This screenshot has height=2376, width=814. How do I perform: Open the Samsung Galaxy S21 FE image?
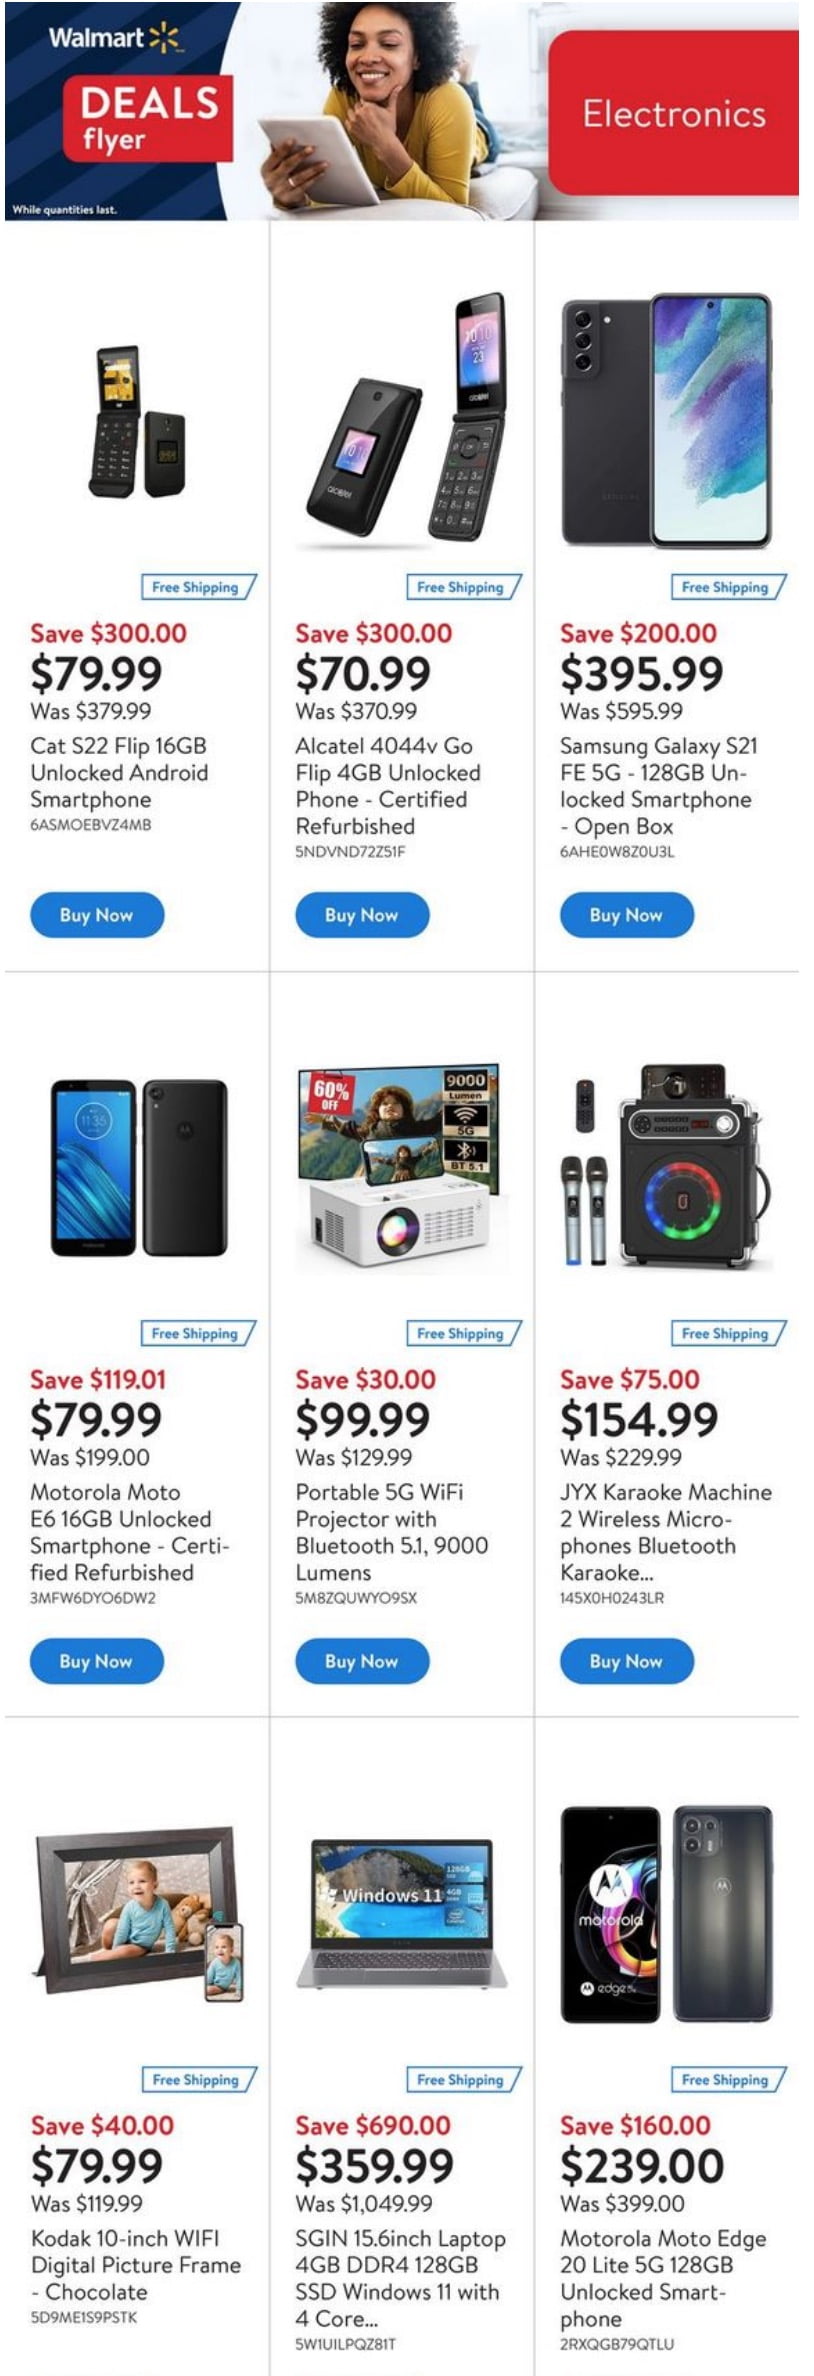(666, 420)
